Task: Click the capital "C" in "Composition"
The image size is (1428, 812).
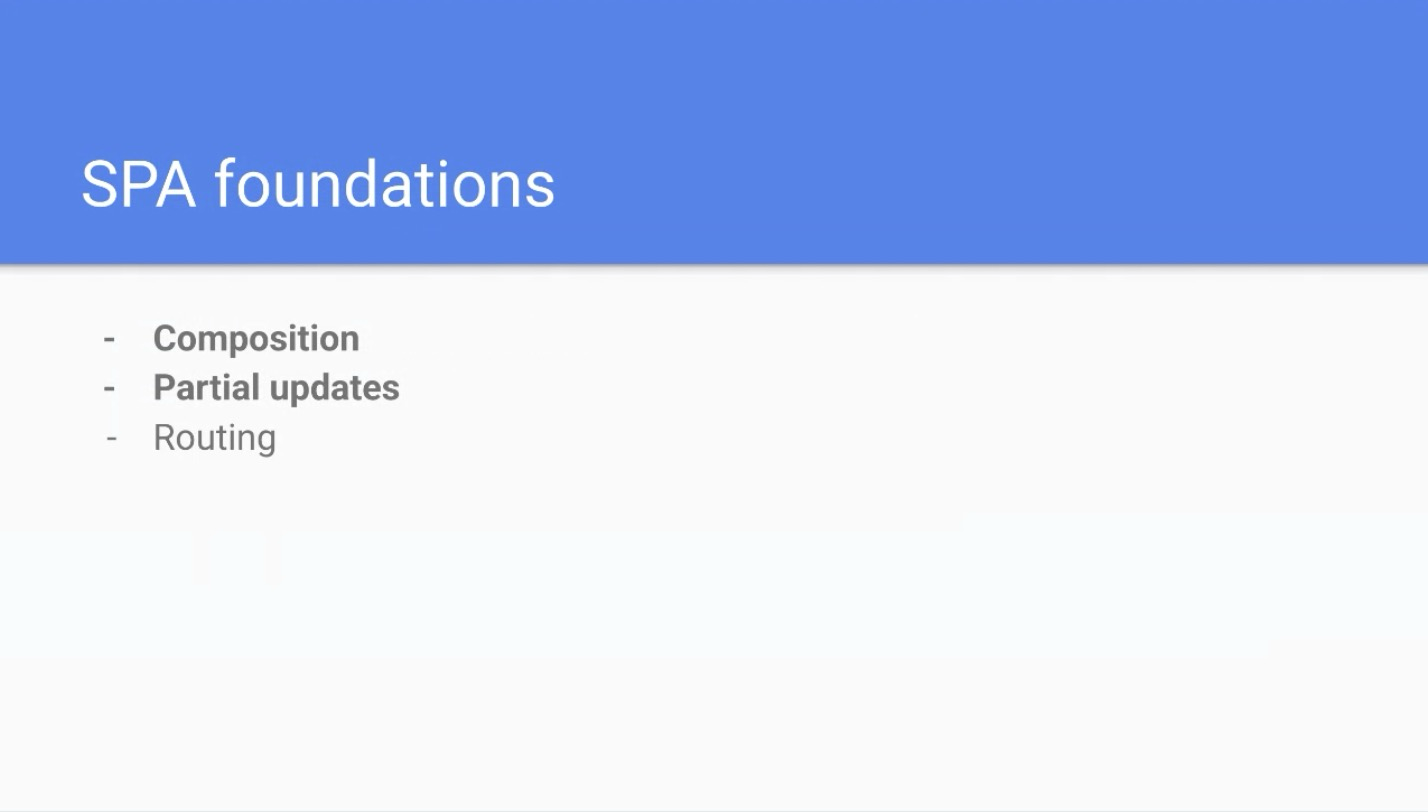Action: click(x=165, y=338)
